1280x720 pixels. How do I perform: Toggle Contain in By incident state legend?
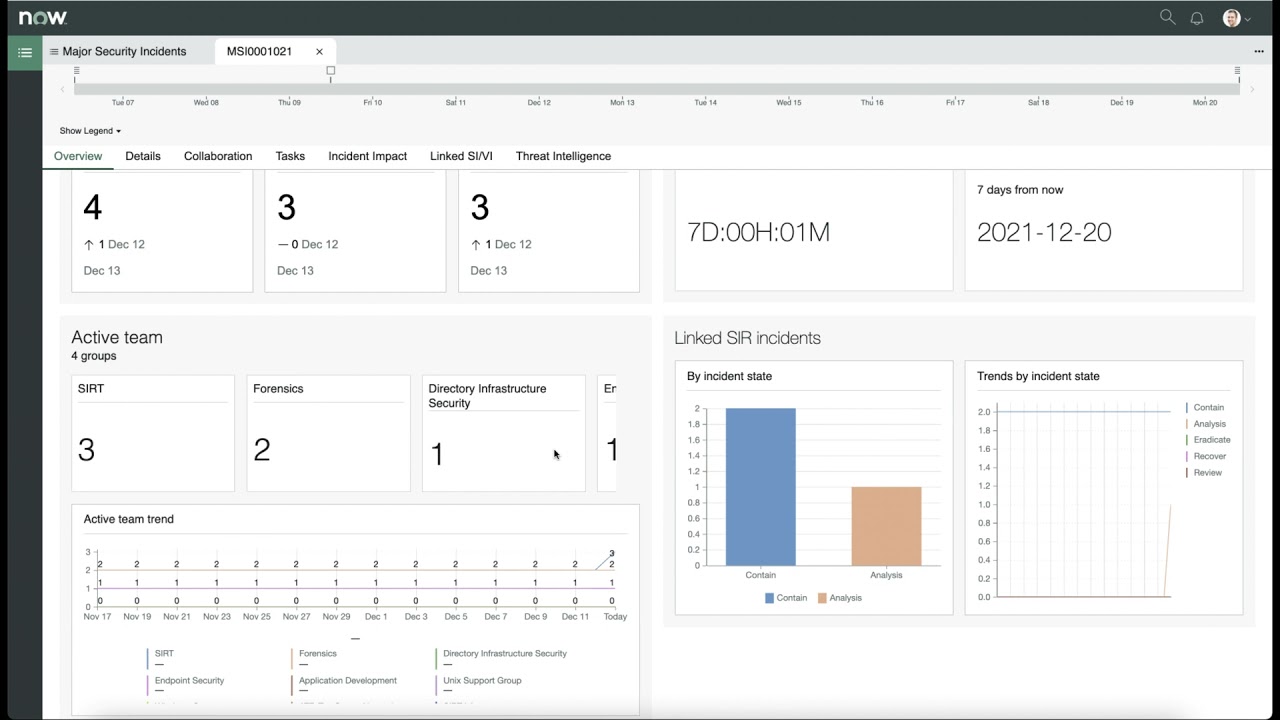tap(786, 598)
